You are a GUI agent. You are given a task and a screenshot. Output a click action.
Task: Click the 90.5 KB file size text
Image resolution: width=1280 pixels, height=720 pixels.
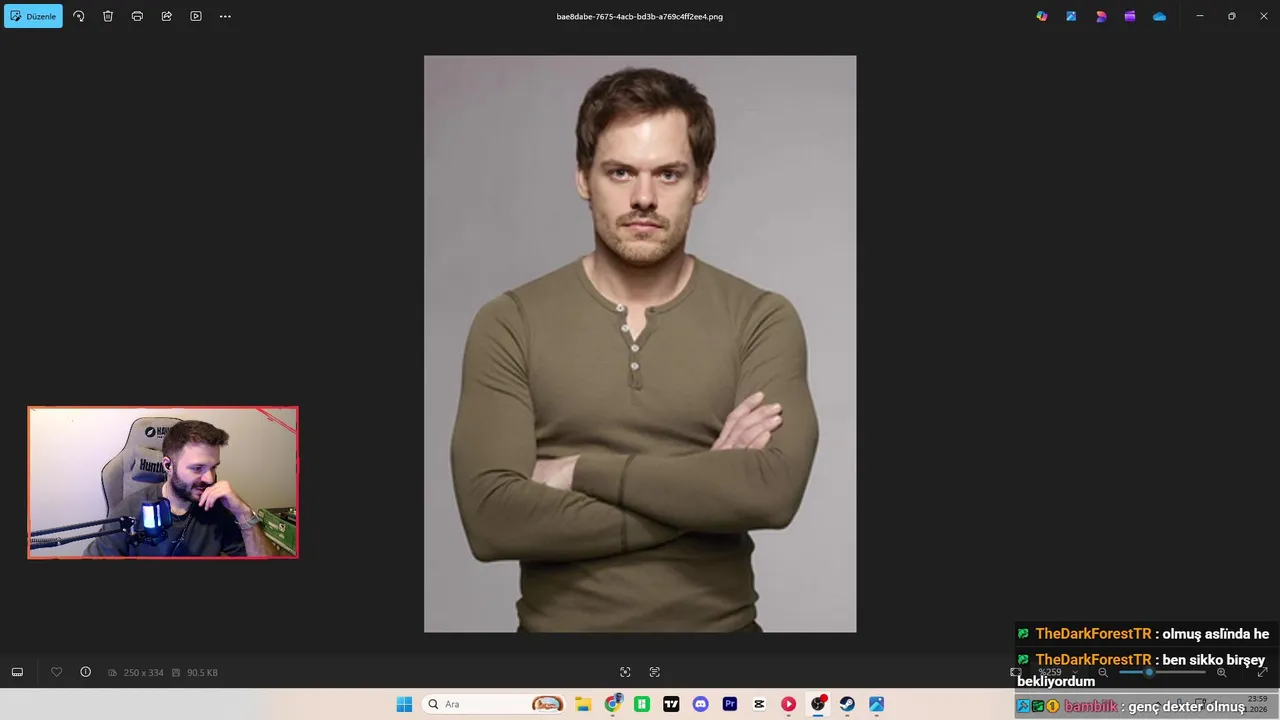[x=202, y=673]
